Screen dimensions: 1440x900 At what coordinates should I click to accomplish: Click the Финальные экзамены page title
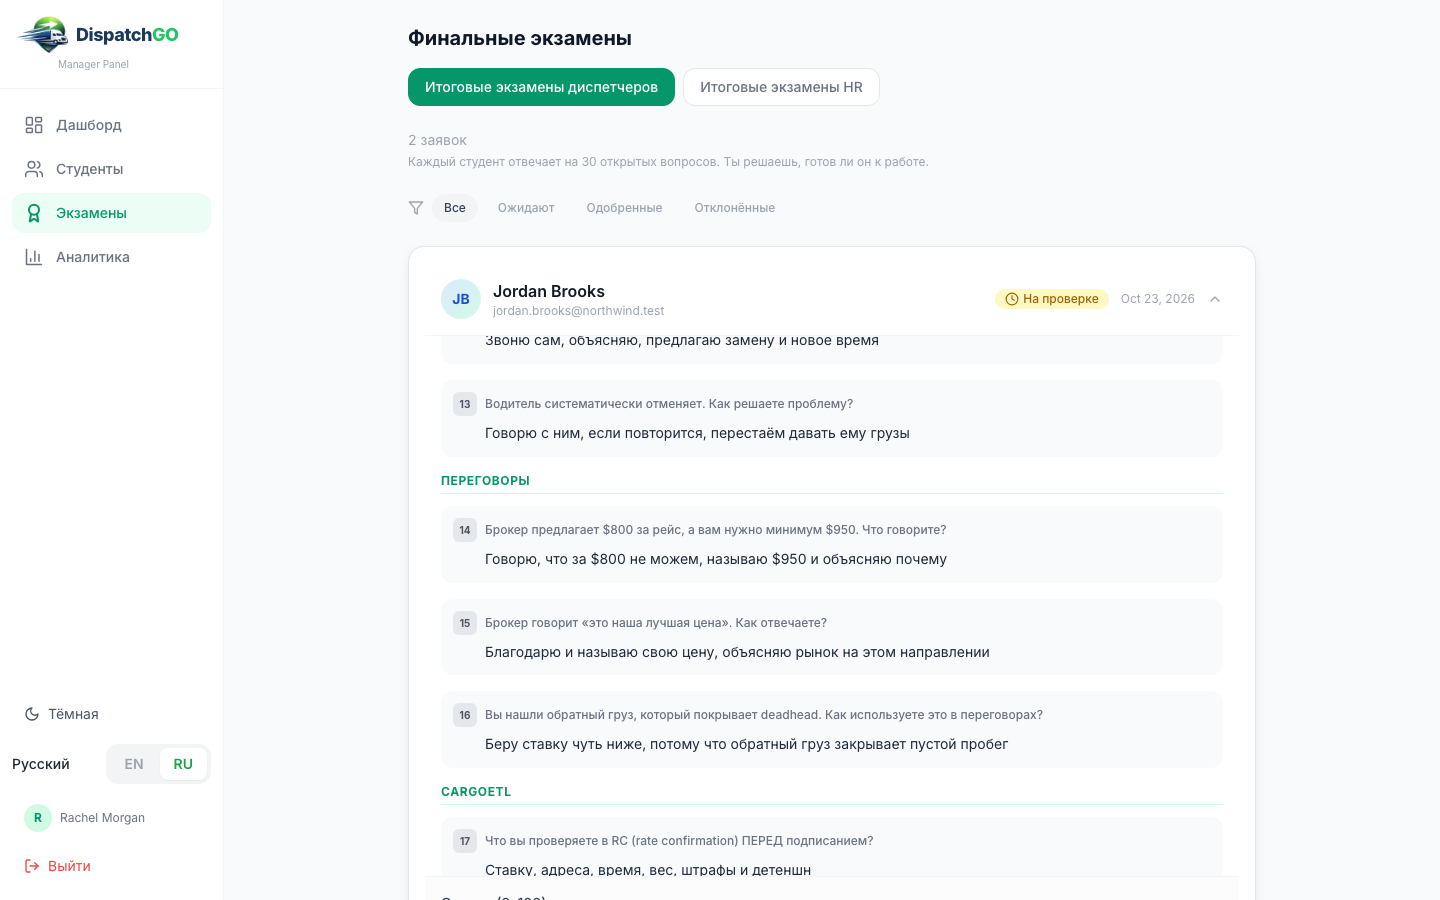click(520, 38)
